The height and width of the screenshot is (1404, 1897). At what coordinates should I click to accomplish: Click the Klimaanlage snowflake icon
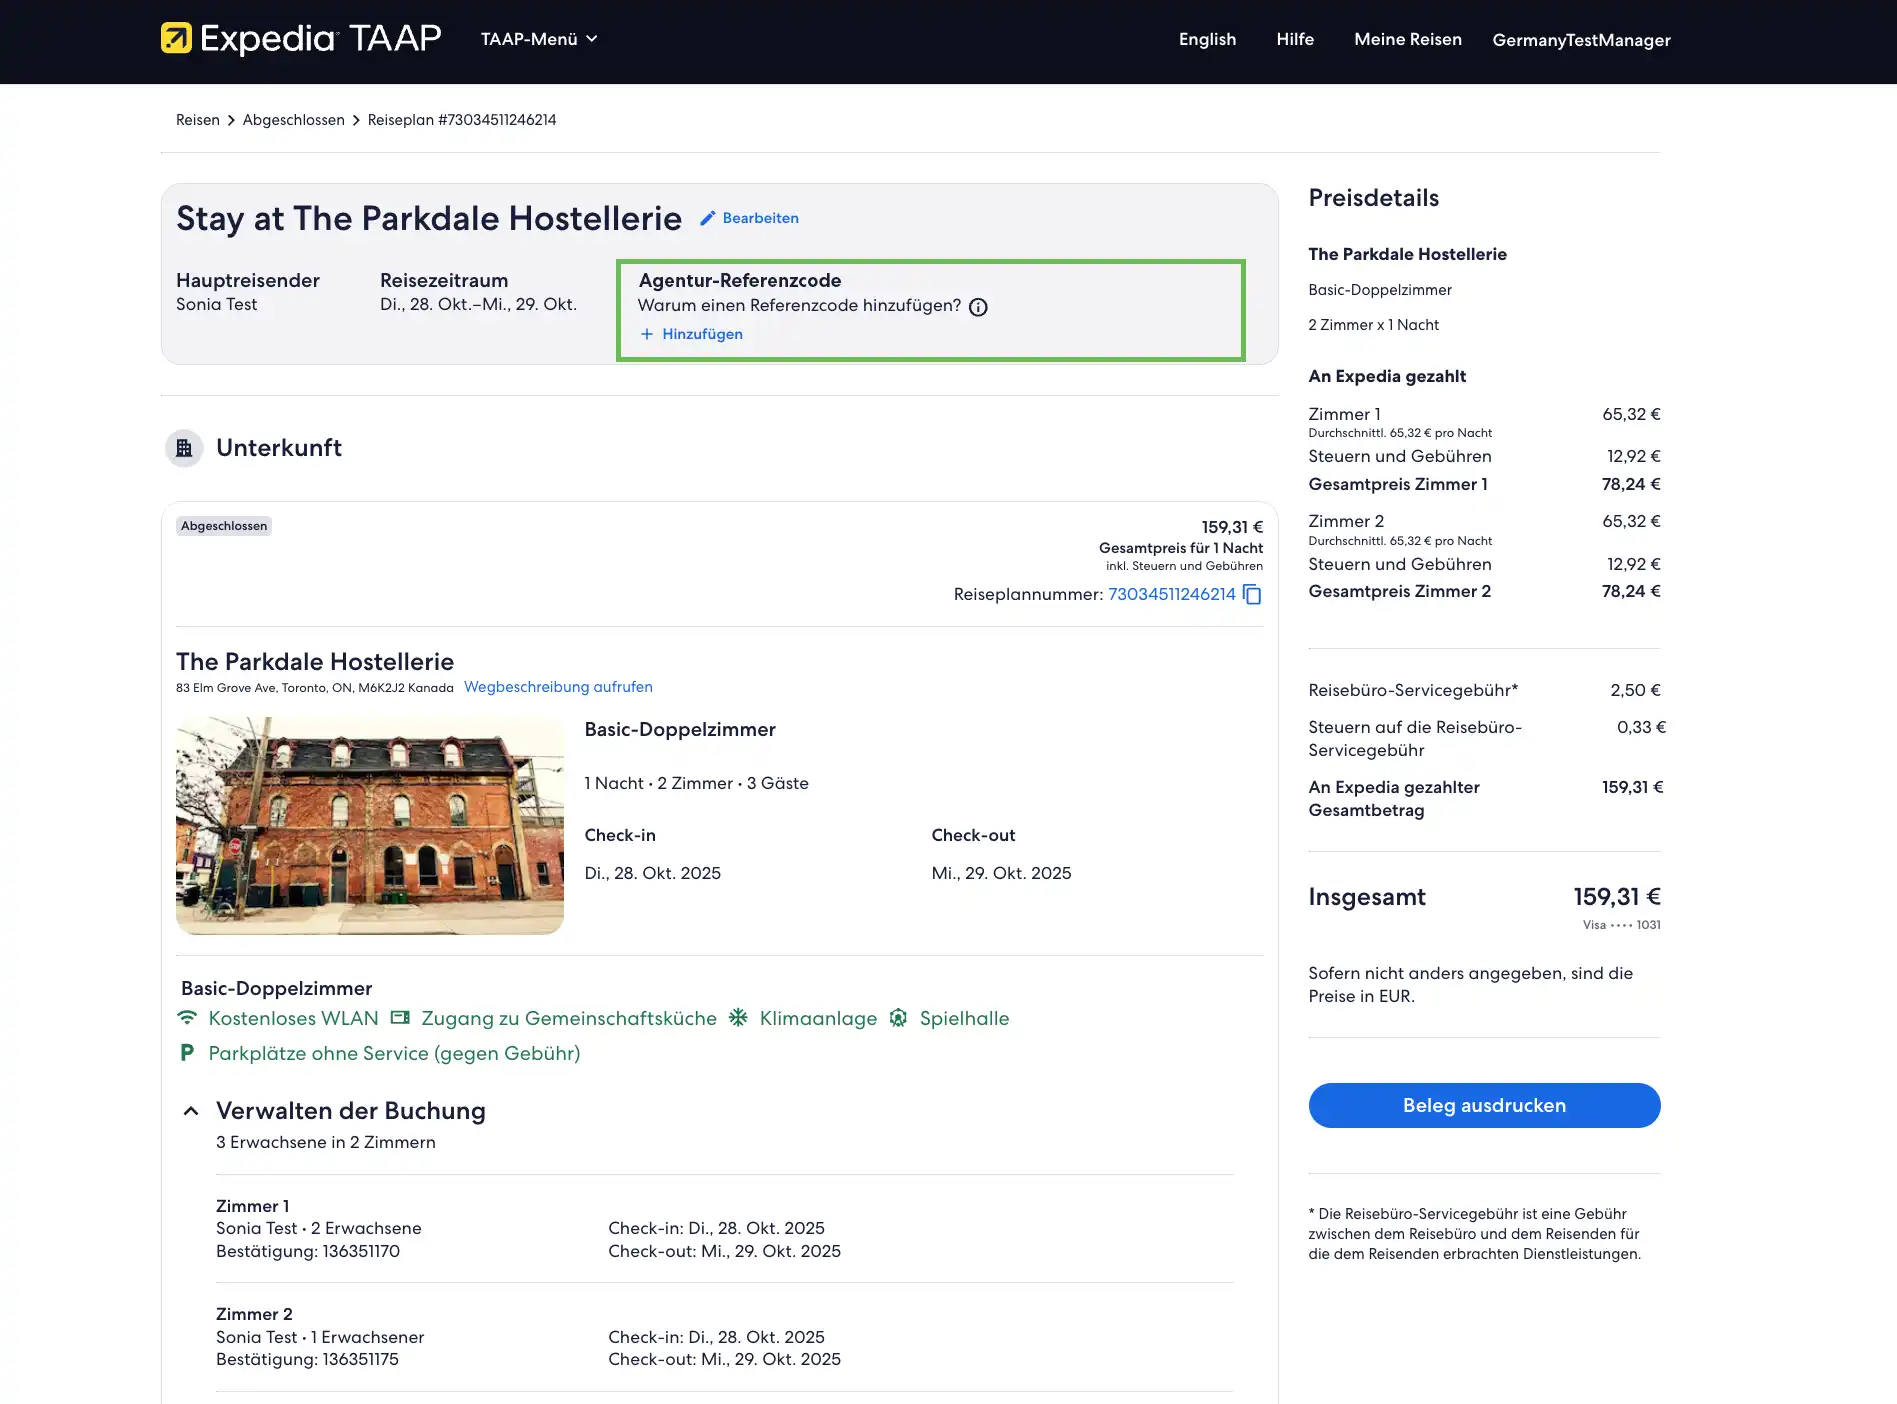point(738,1018)
